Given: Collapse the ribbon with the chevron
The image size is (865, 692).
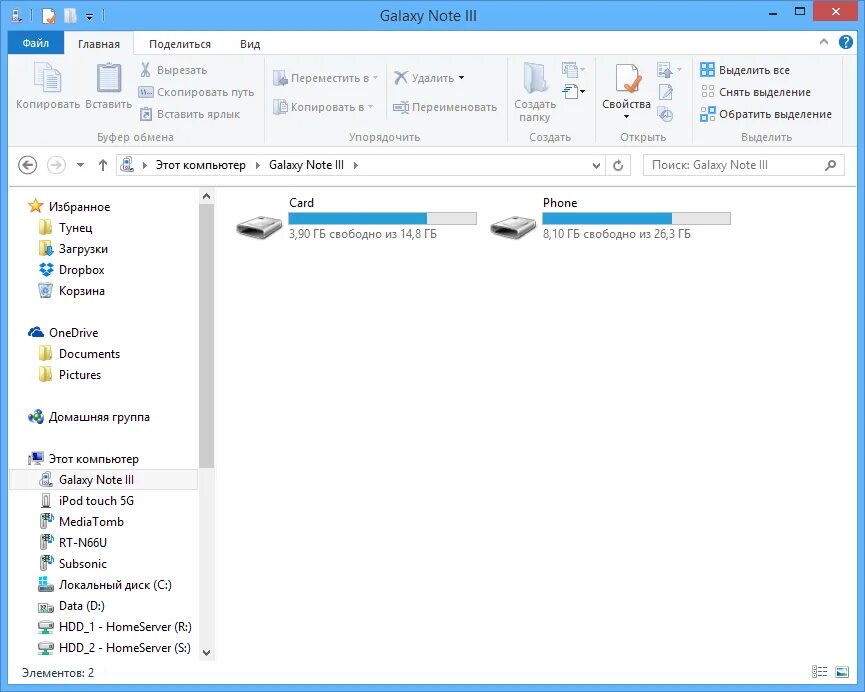Looking at the screenshot, I should (x=824, y=42).
